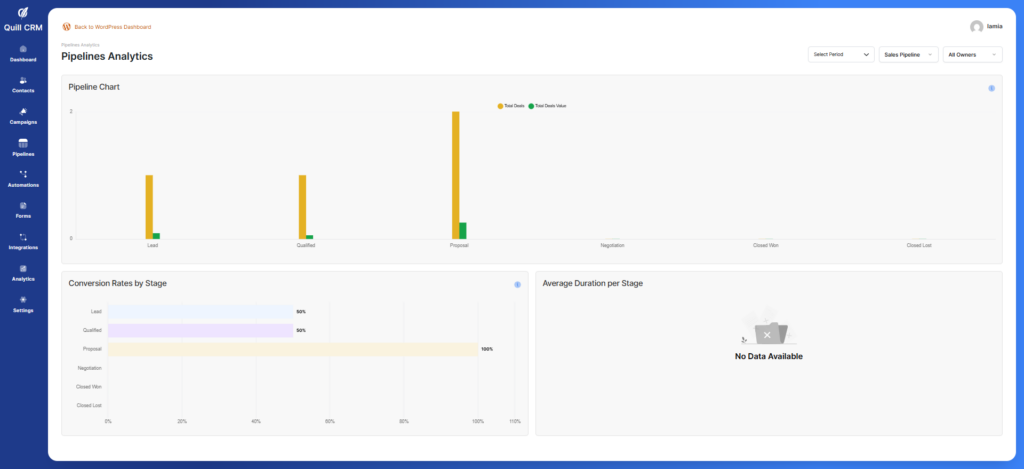Click the Proposal 100% conversion bar
1024x469 pixels.
click(x=292, y=349)
